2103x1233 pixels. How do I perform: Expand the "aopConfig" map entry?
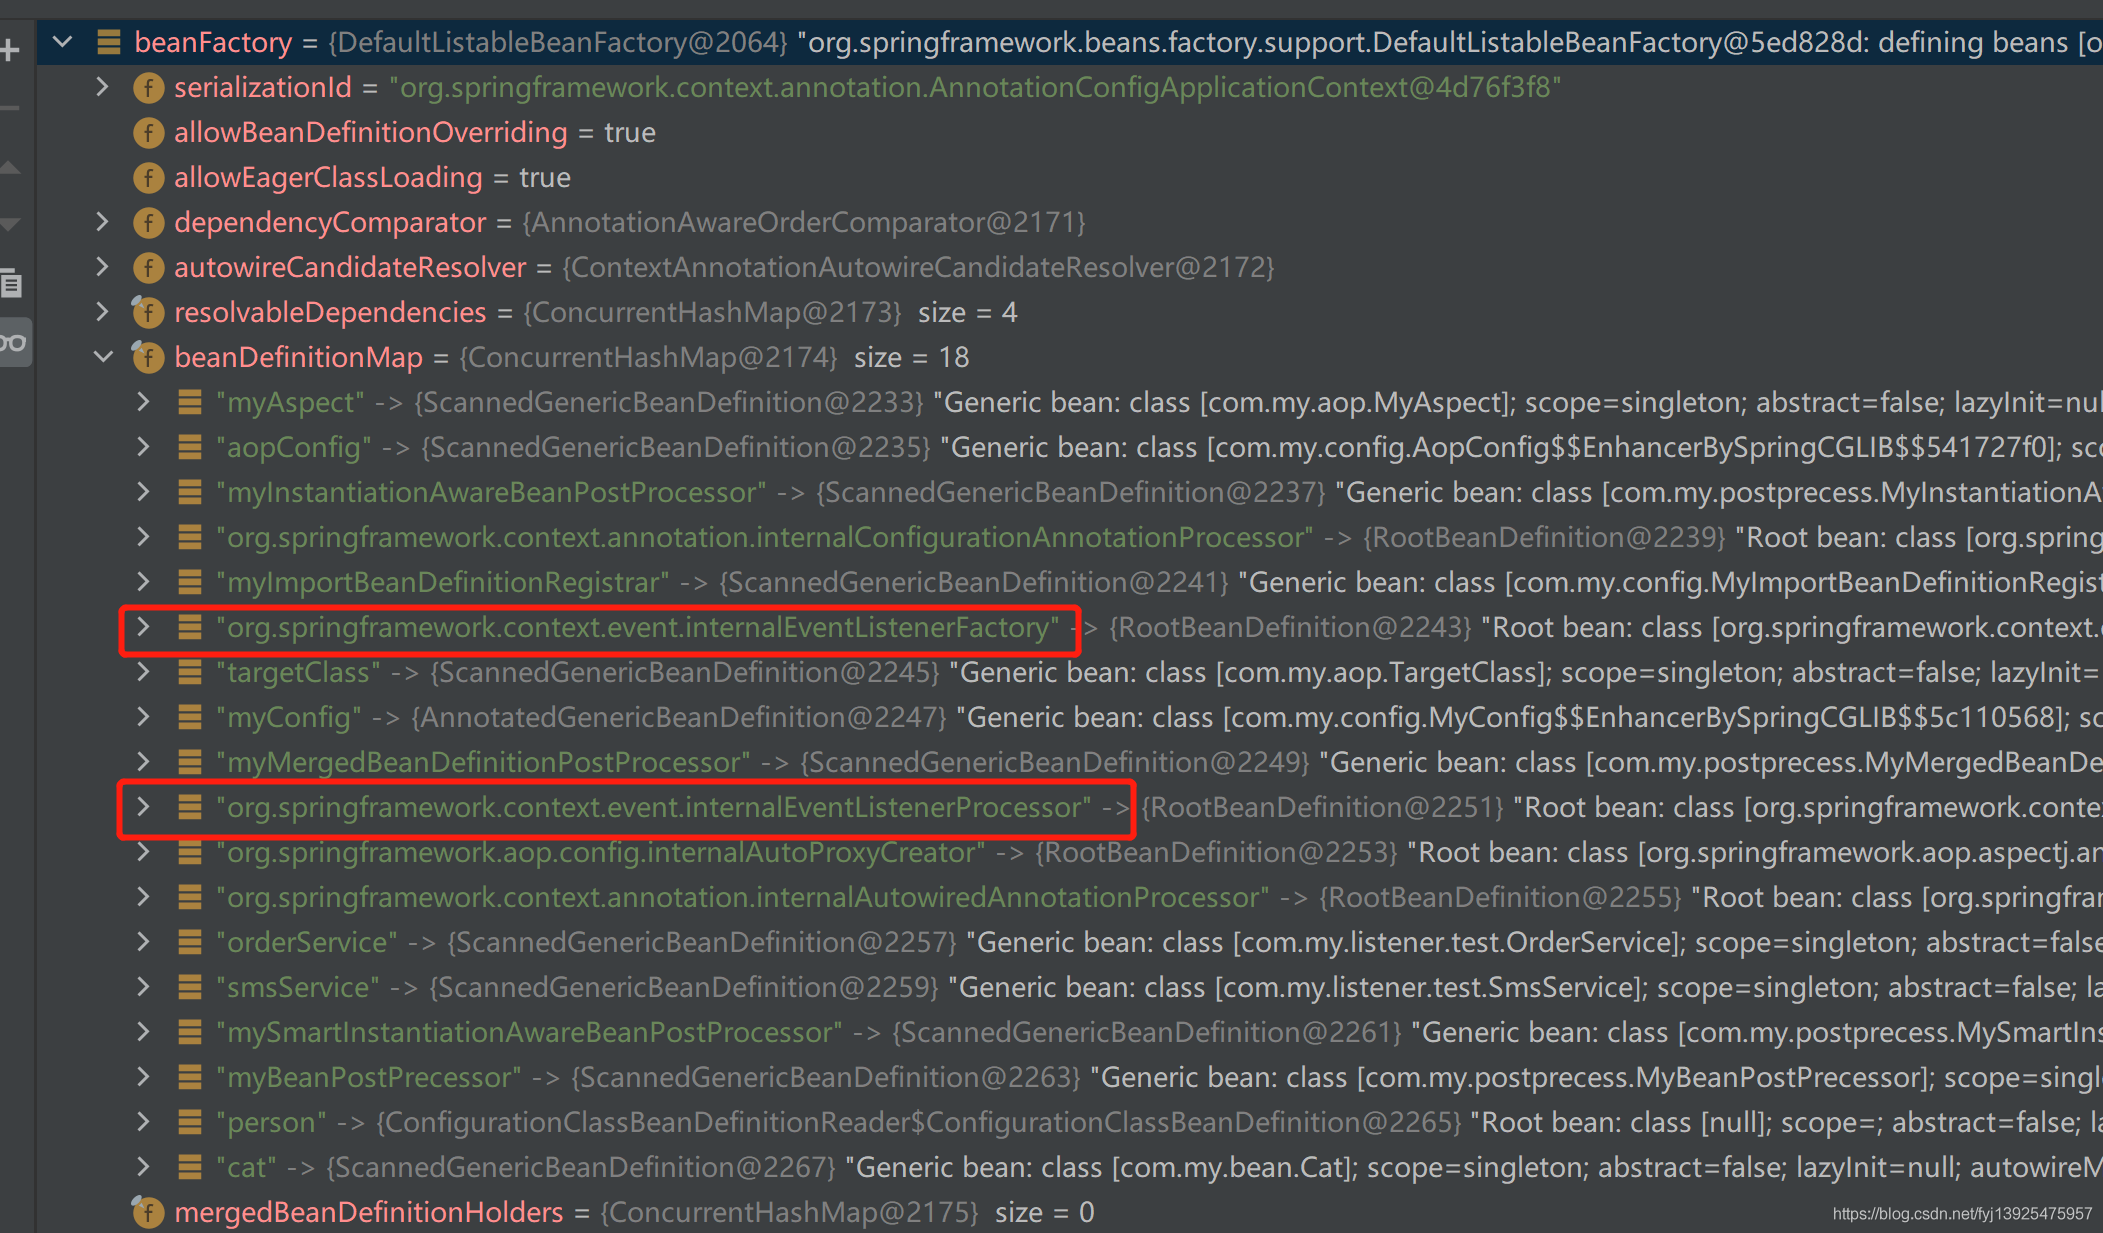pyautogui.click(x=143, y=447)
